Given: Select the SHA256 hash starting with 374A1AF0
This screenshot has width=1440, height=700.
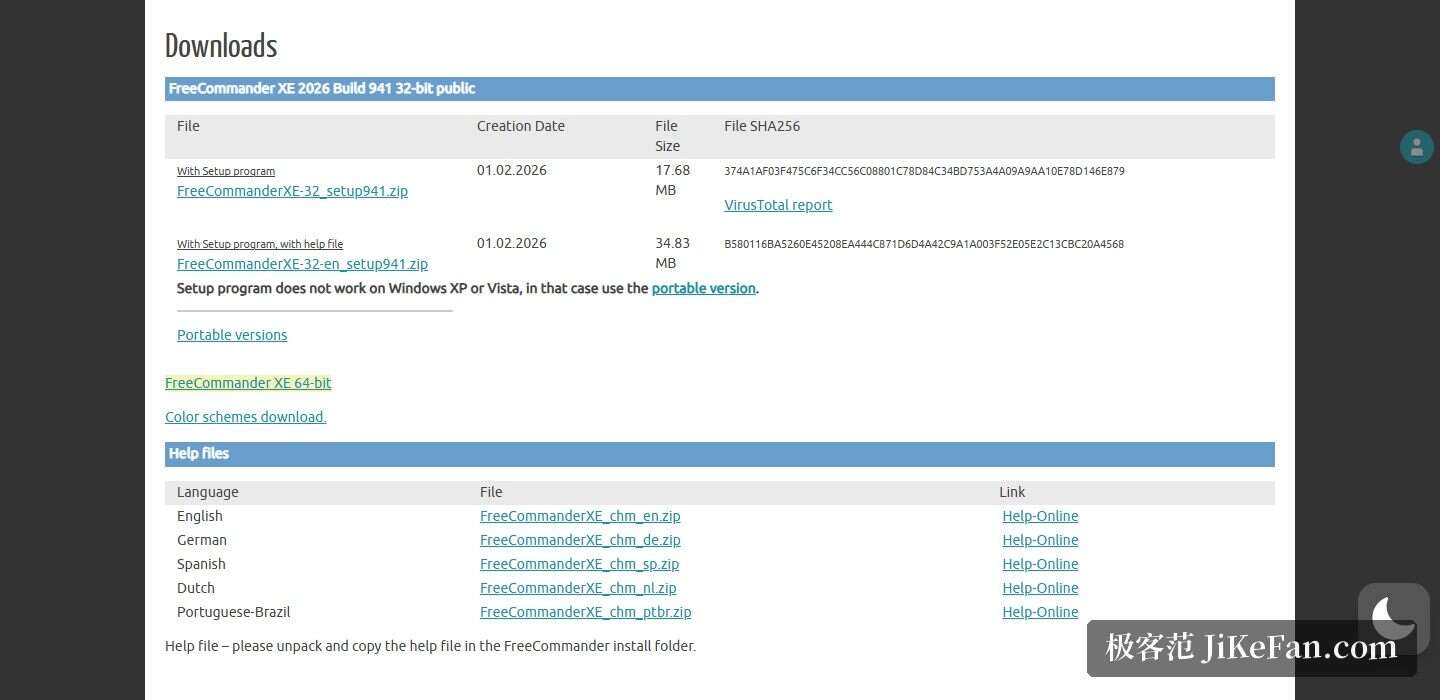Looking at the screenshot, I should tap(924, 171).
